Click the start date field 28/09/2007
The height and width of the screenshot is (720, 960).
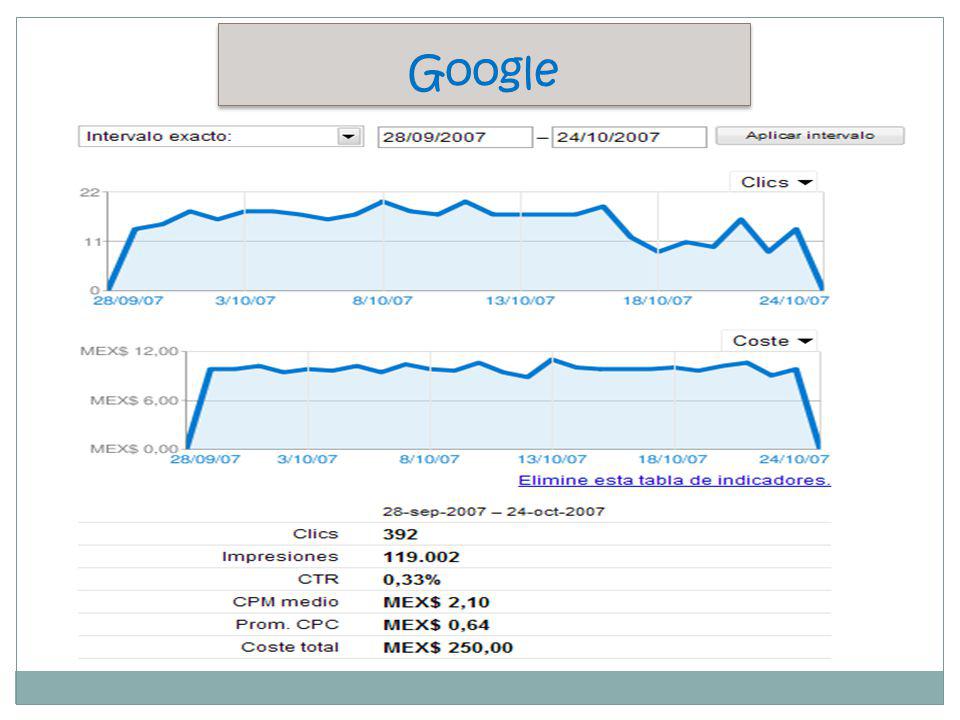[x=455, y=137]
